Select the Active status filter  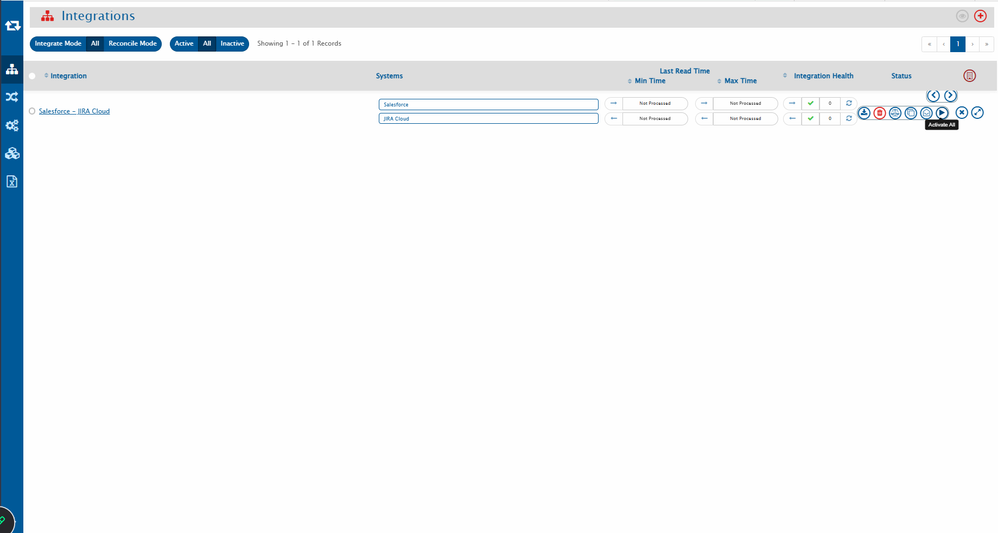click(184, 44)
